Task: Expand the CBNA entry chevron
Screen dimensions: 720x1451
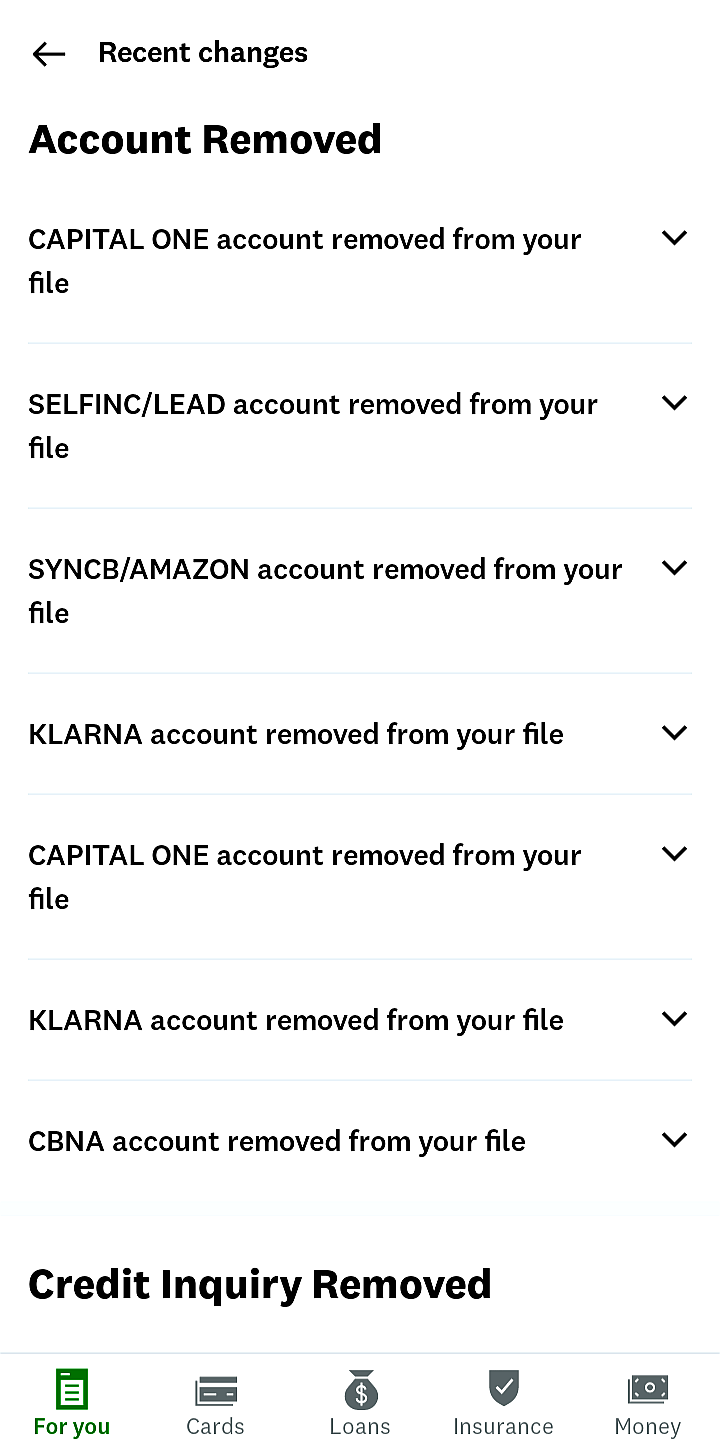Action: (x=675, y=1140)
